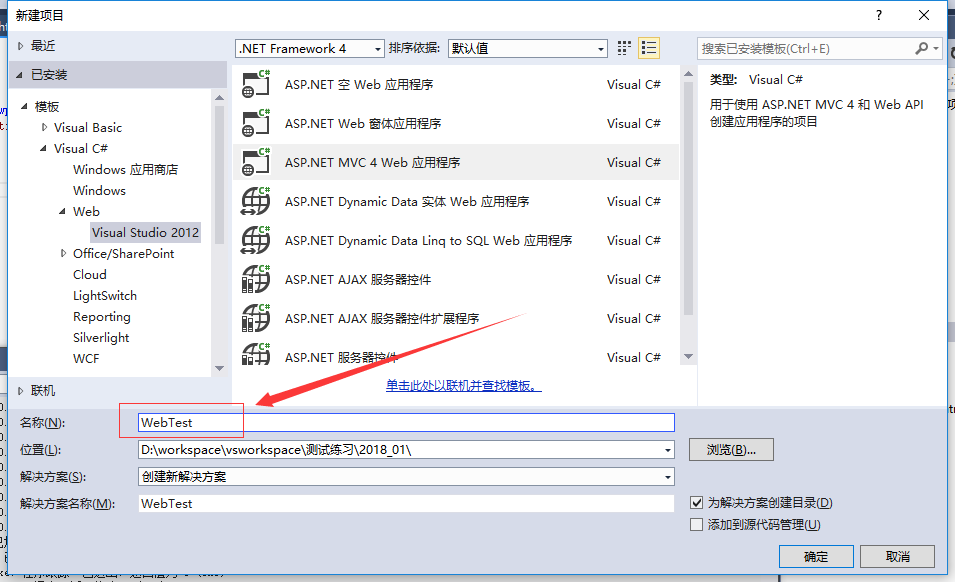Select Reporting template category
Viewport: 955px width, 582px height.
tap(102, 317)
